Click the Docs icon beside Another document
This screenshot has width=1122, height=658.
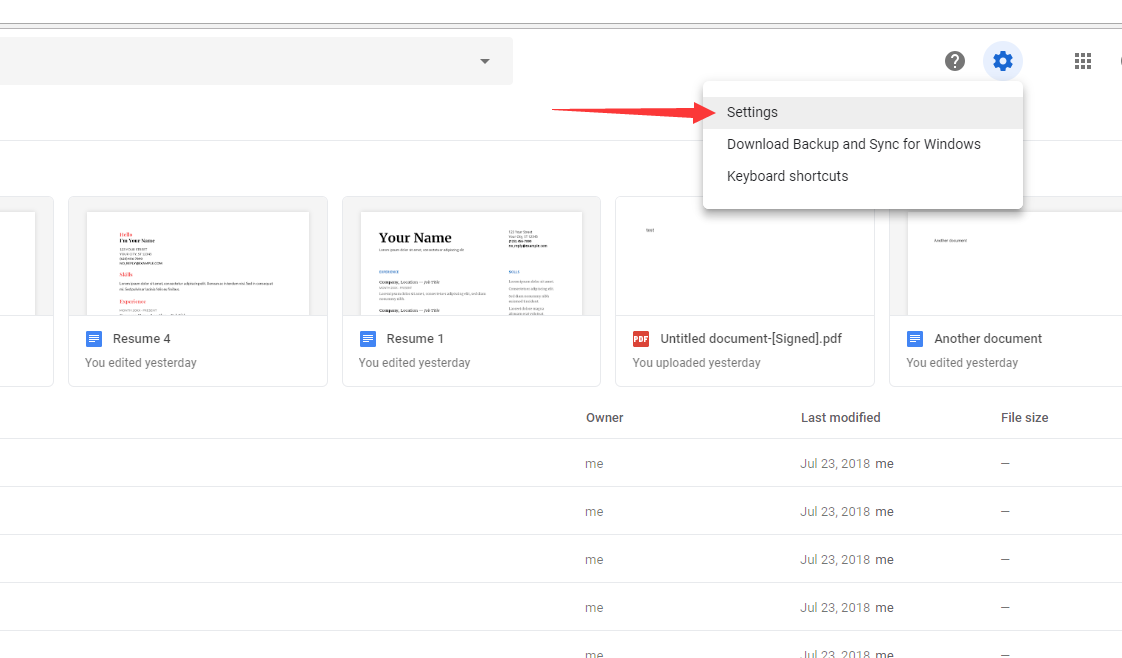tap(915, 338)
